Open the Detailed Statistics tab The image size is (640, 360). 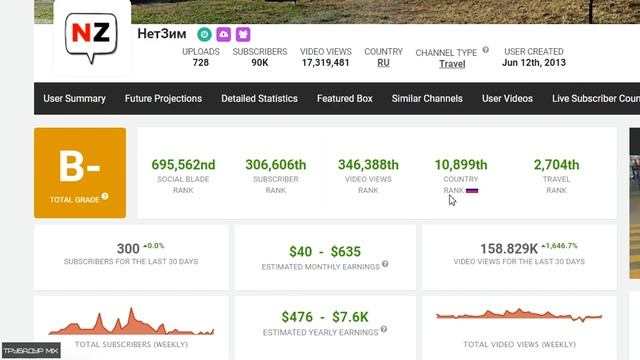(259, 98)
